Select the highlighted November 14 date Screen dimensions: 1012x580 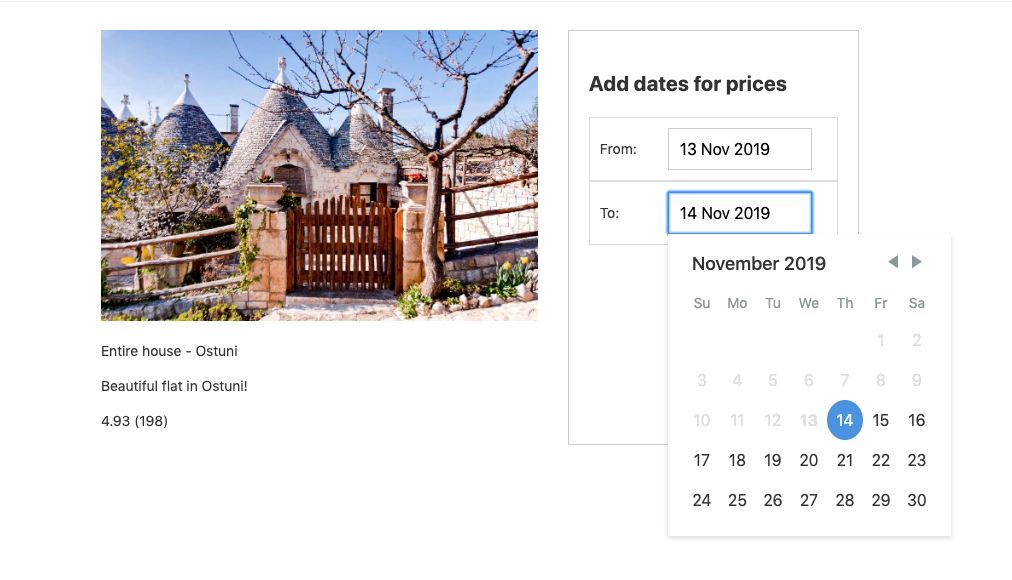click(845, 420)
